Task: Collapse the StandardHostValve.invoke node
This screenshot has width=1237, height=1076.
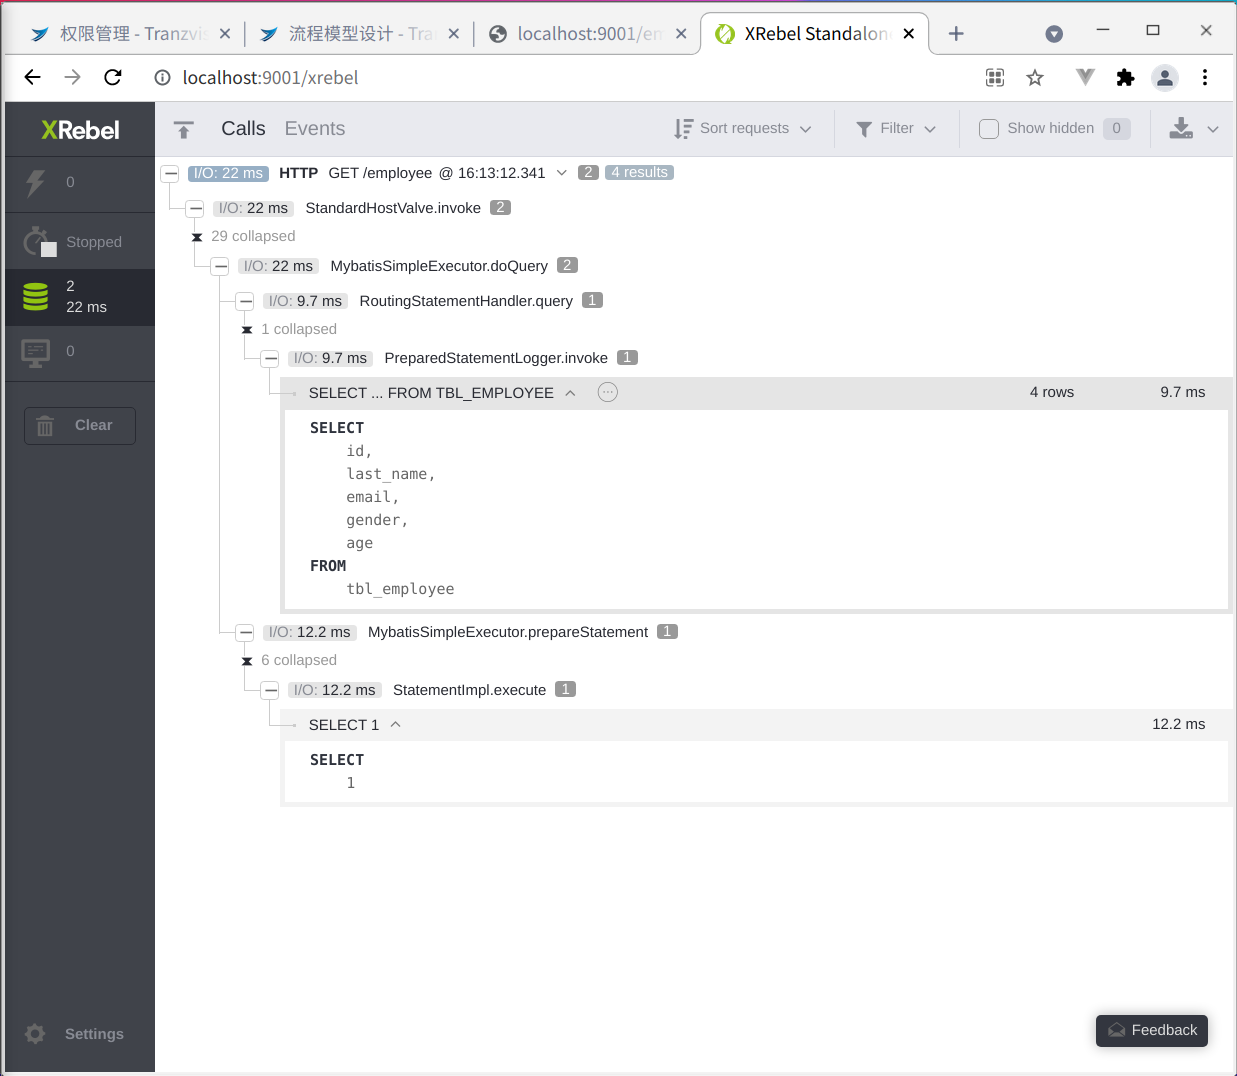Action: pos(196,208)
